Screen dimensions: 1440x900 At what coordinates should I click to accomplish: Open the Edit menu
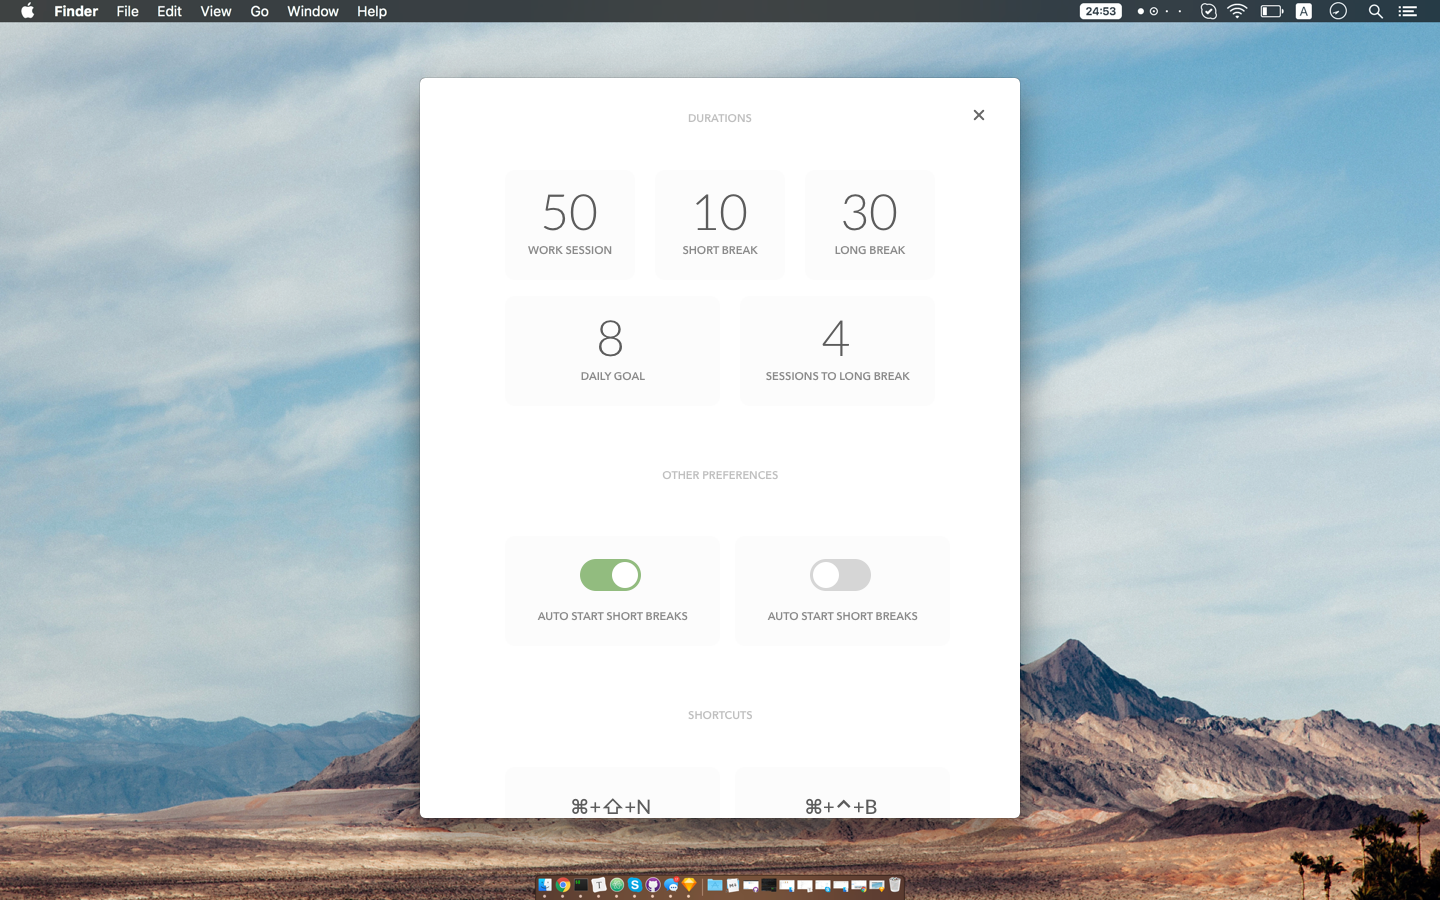pyautogui.click(x=169, y=11)
